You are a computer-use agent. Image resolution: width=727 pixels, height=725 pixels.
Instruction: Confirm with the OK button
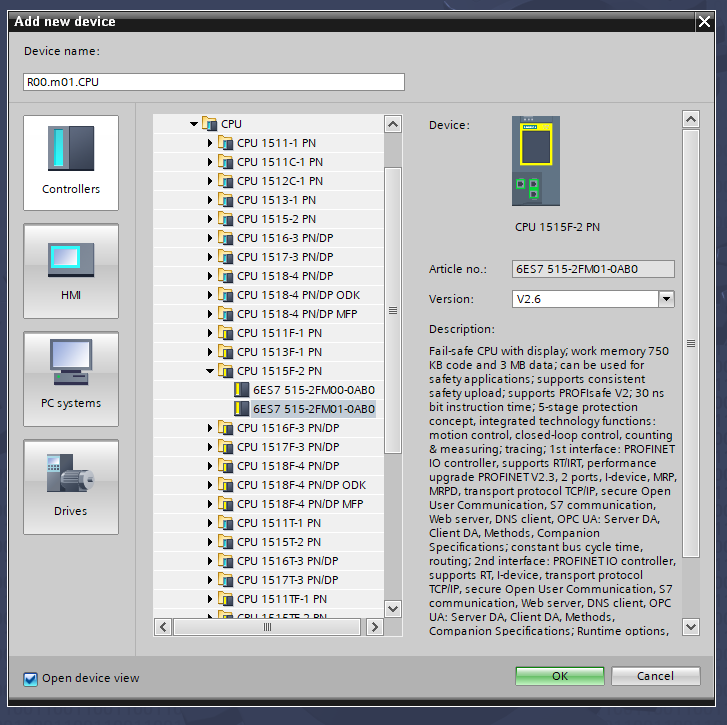point(560,676)
